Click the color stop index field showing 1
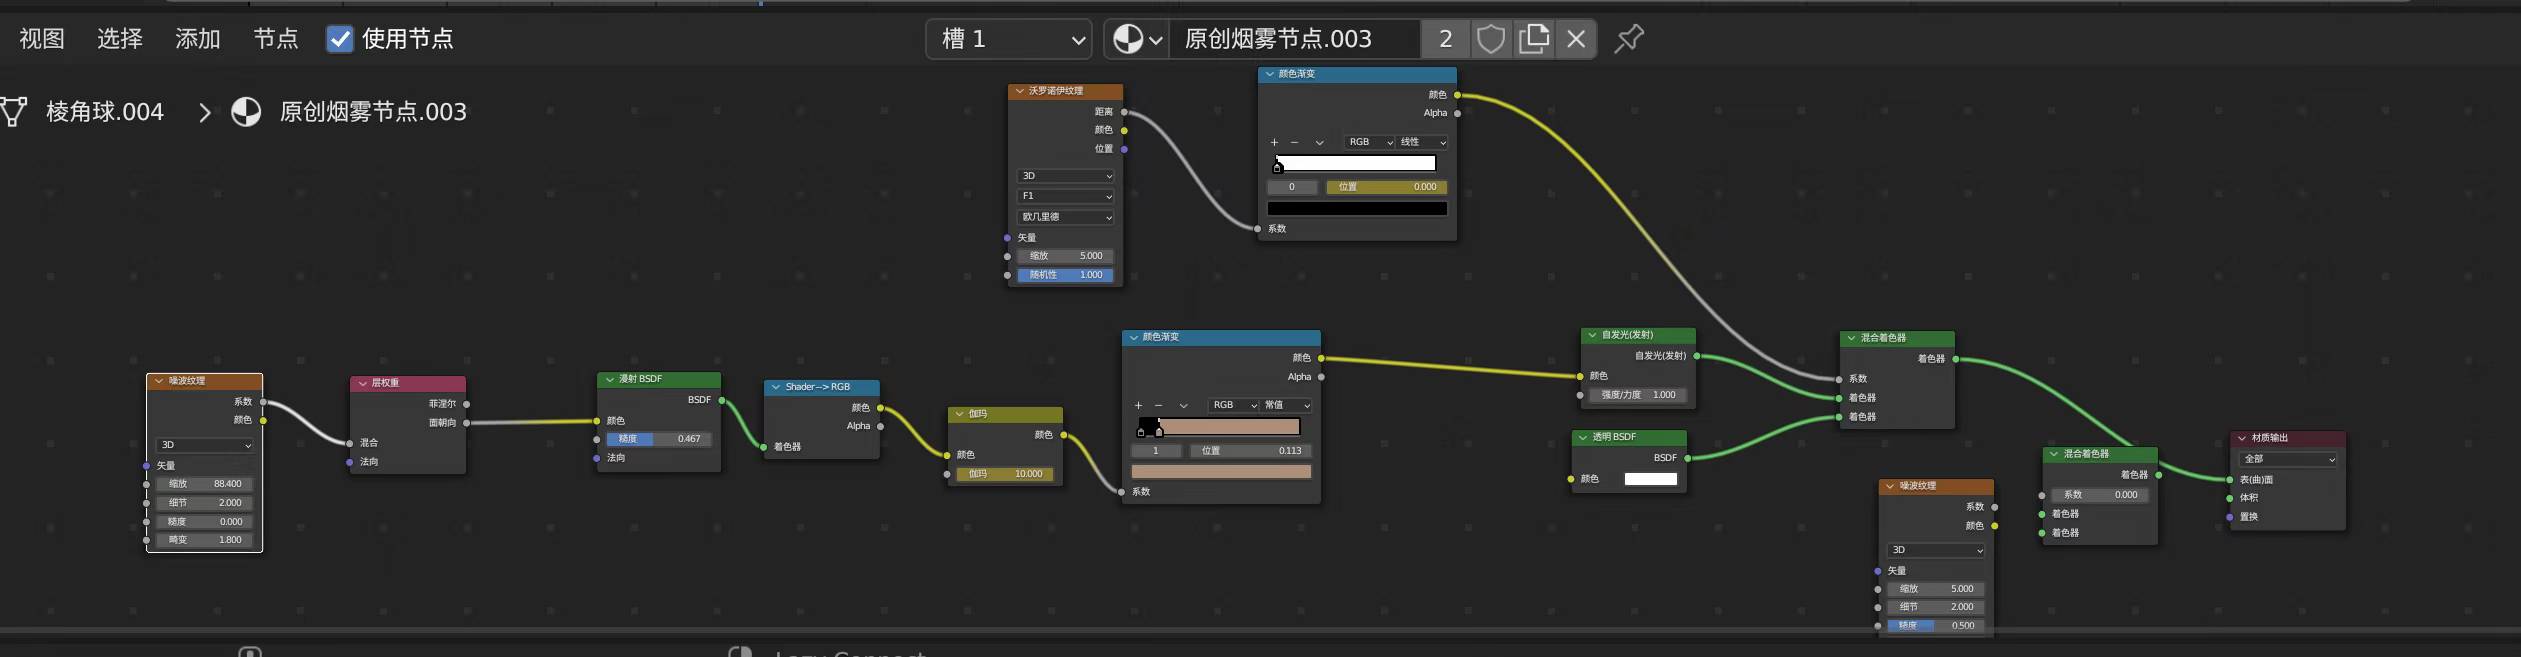 pyautogui.click(x=1156, y=451)
